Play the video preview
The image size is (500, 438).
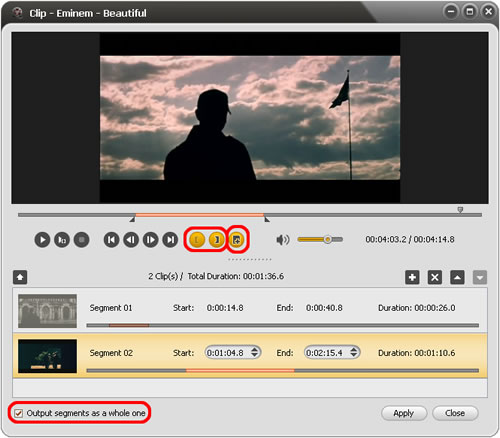42,240
